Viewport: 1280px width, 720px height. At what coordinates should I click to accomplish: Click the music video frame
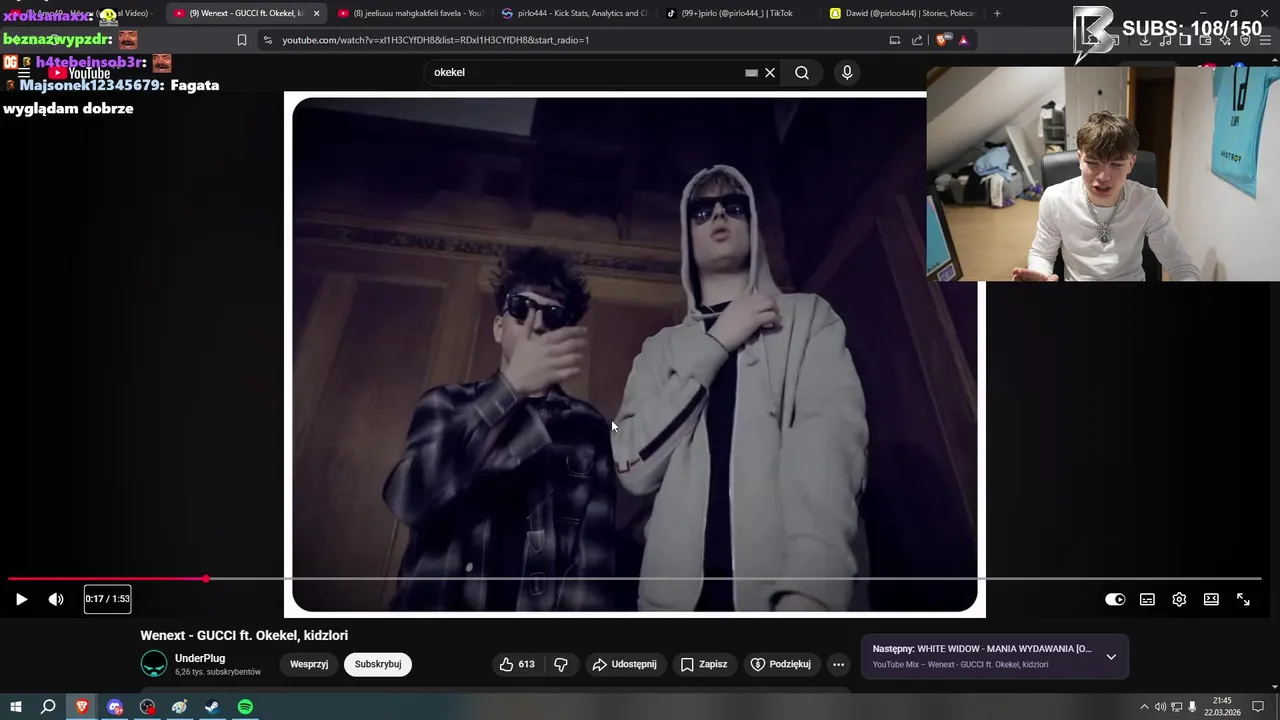pyautogui.click(x=634, y=354)
